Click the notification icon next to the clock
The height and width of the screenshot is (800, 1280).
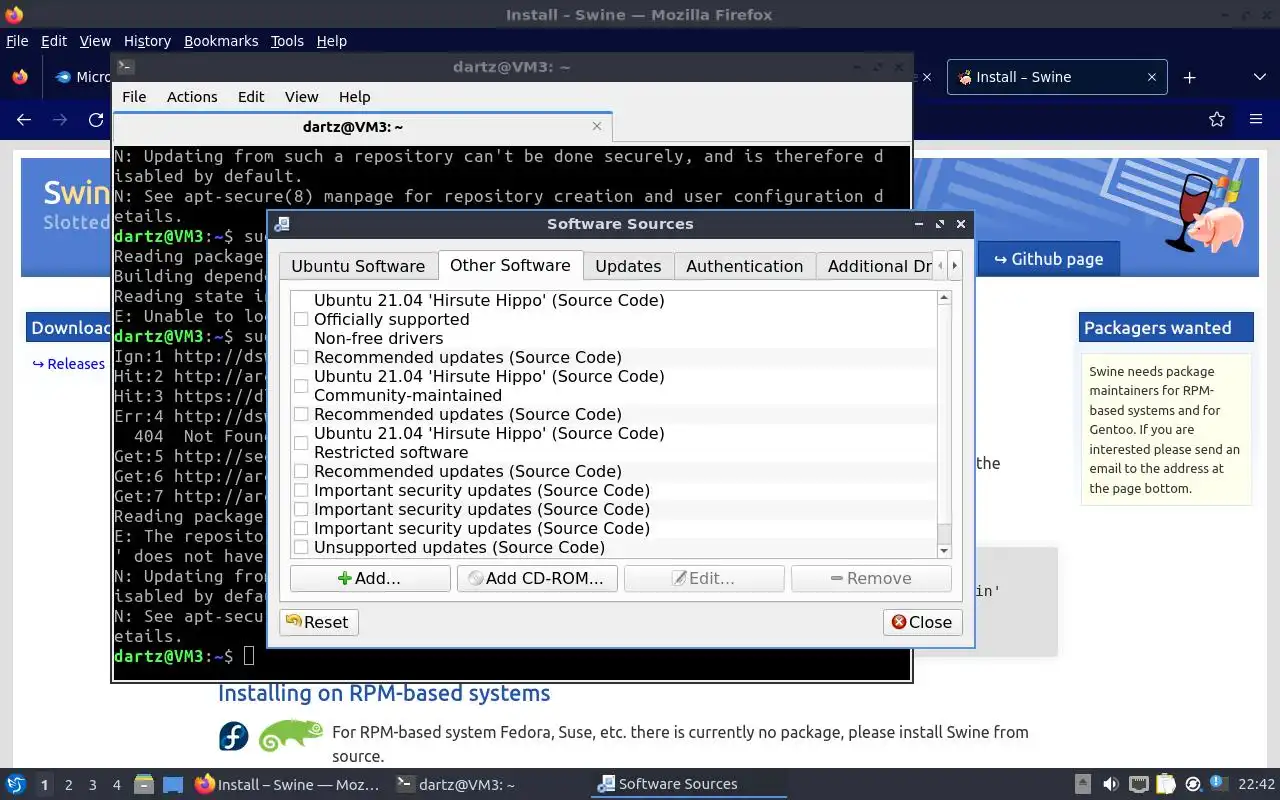(x=1219, y=783)
